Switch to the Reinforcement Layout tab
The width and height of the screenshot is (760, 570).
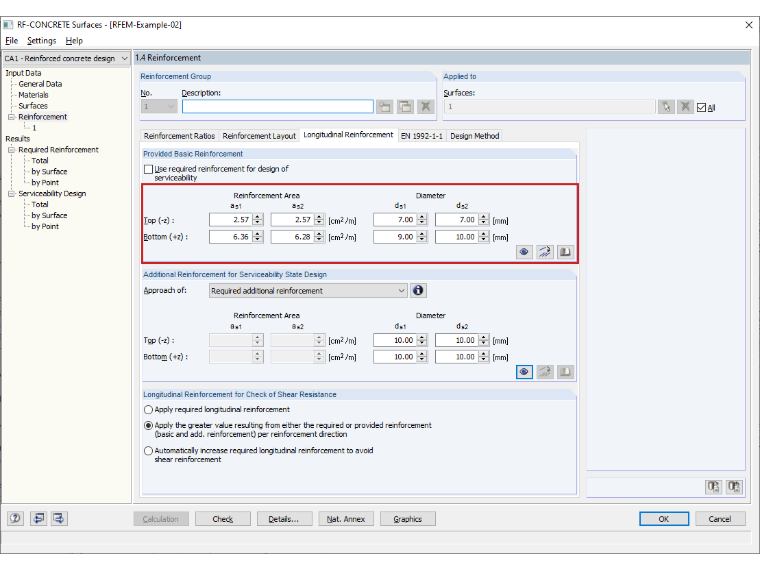259,136
